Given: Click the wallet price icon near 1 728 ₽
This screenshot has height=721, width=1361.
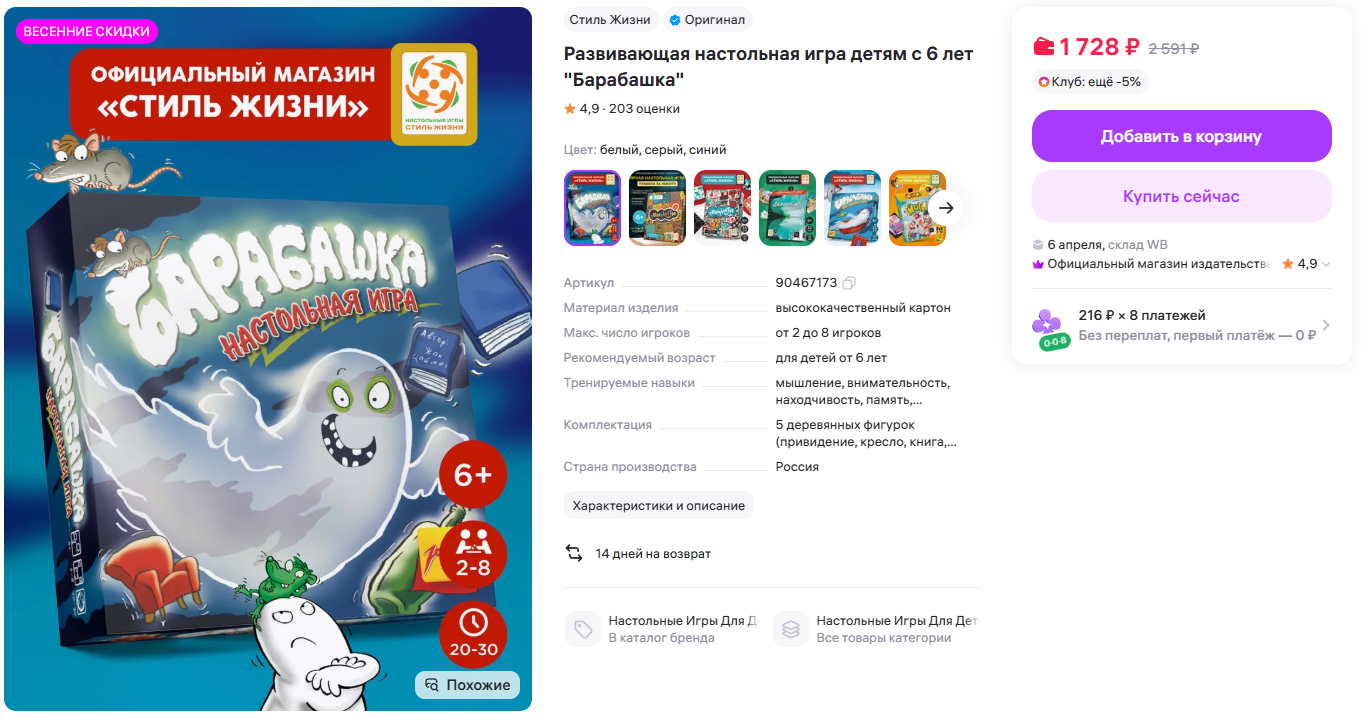Looking at the screenshot, I should [x=1043, y=47].
